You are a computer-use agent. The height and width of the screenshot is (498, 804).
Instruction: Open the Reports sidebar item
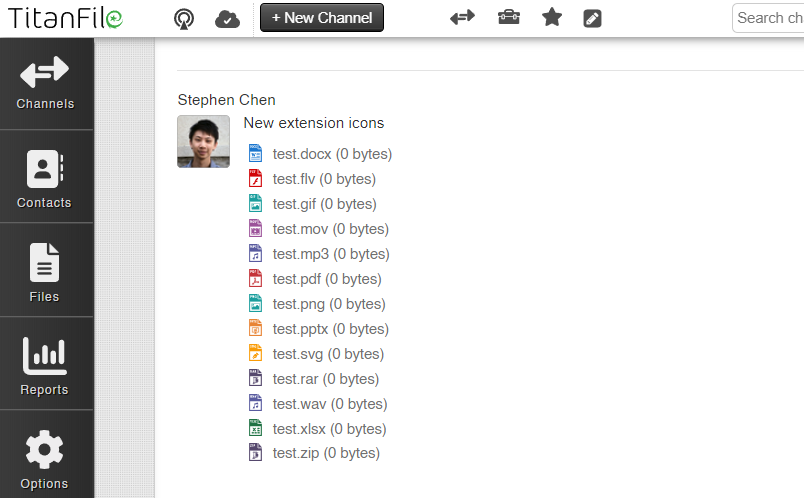tap(46, 364)
